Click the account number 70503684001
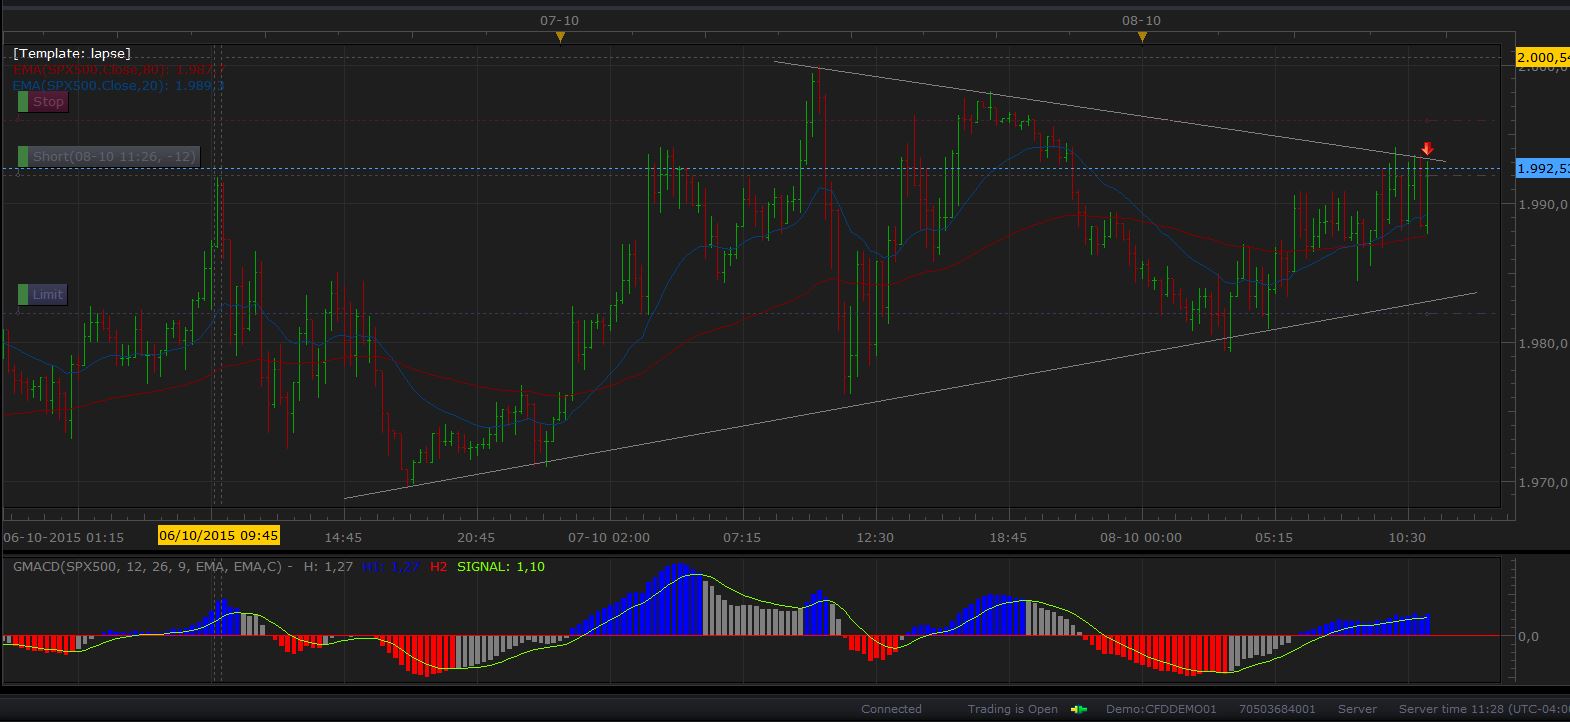Viewport: 1570px width, 722px height. tap(1277, 709)
